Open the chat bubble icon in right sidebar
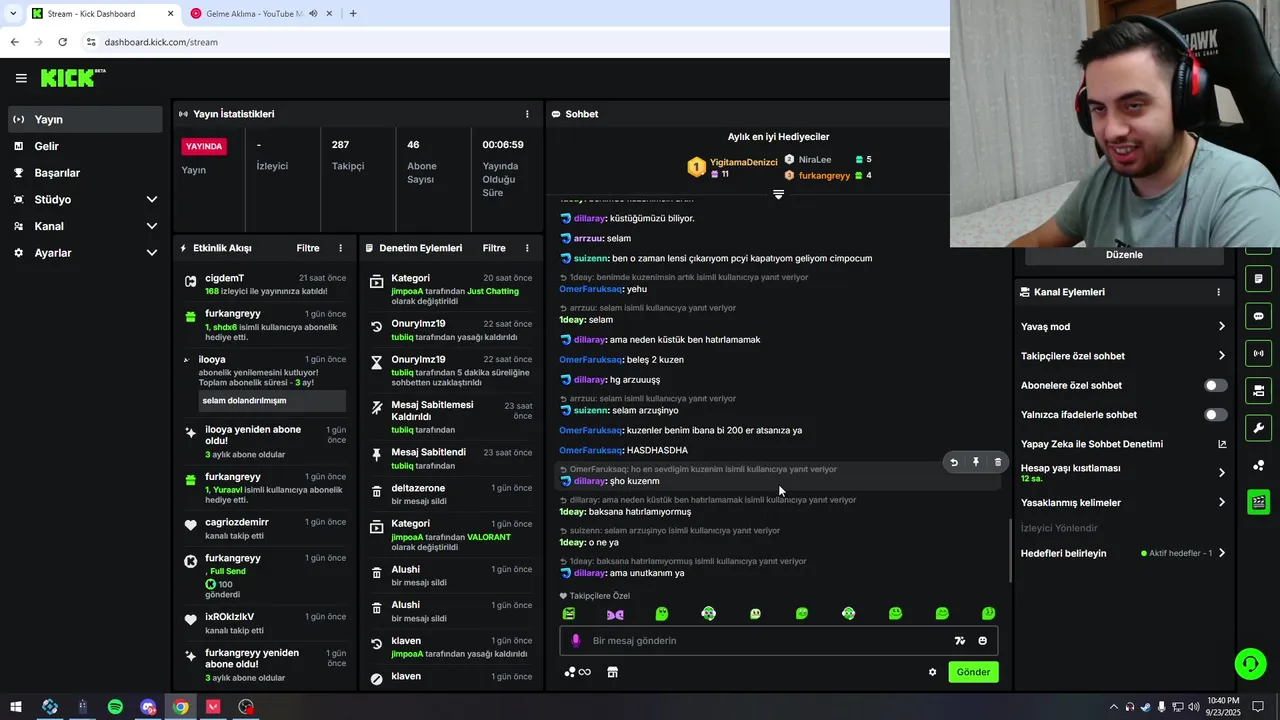This screenshot has height=720, width=1280. 1258,316
